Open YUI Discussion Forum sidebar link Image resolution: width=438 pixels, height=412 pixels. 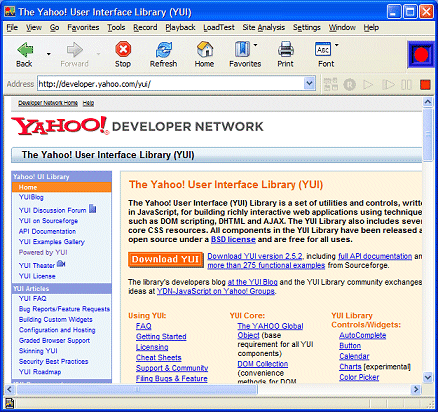[52, 211]
